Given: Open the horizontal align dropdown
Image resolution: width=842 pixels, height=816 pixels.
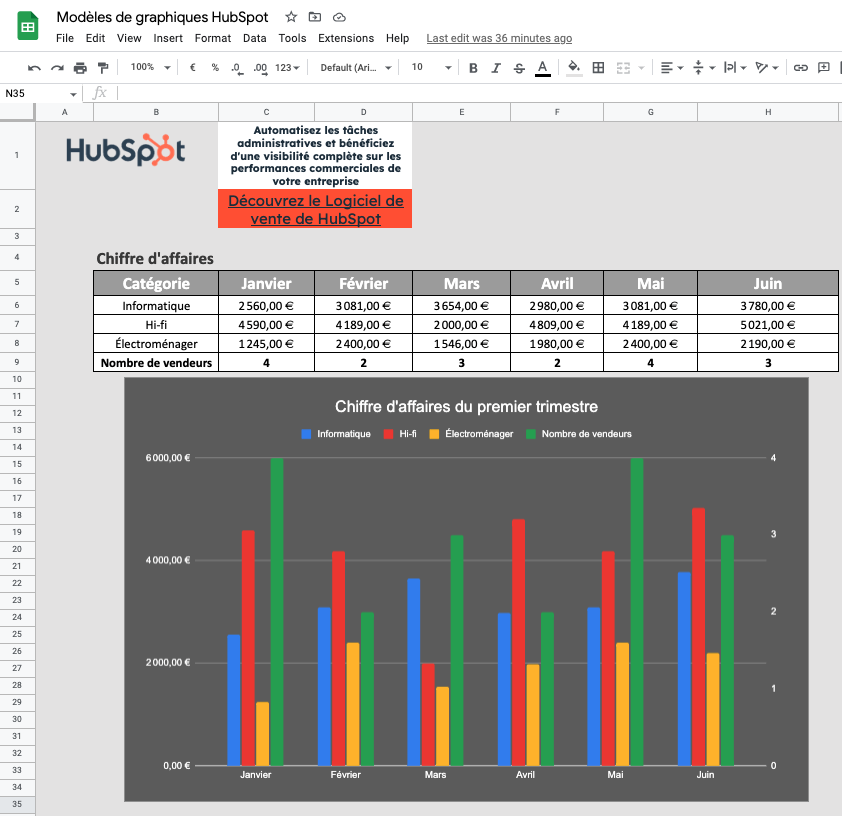Looking at the screenshot, I should point(671,68).
